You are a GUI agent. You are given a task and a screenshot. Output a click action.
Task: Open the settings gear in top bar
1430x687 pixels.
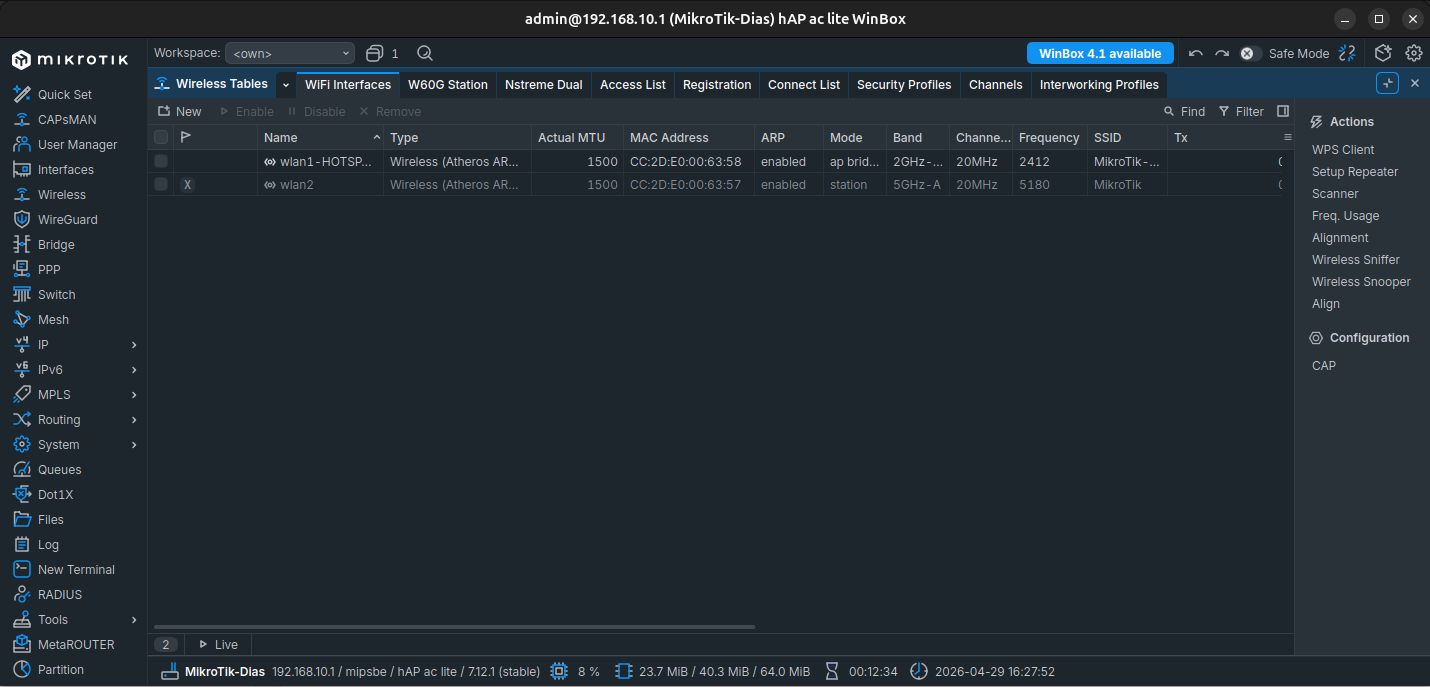1414,53
